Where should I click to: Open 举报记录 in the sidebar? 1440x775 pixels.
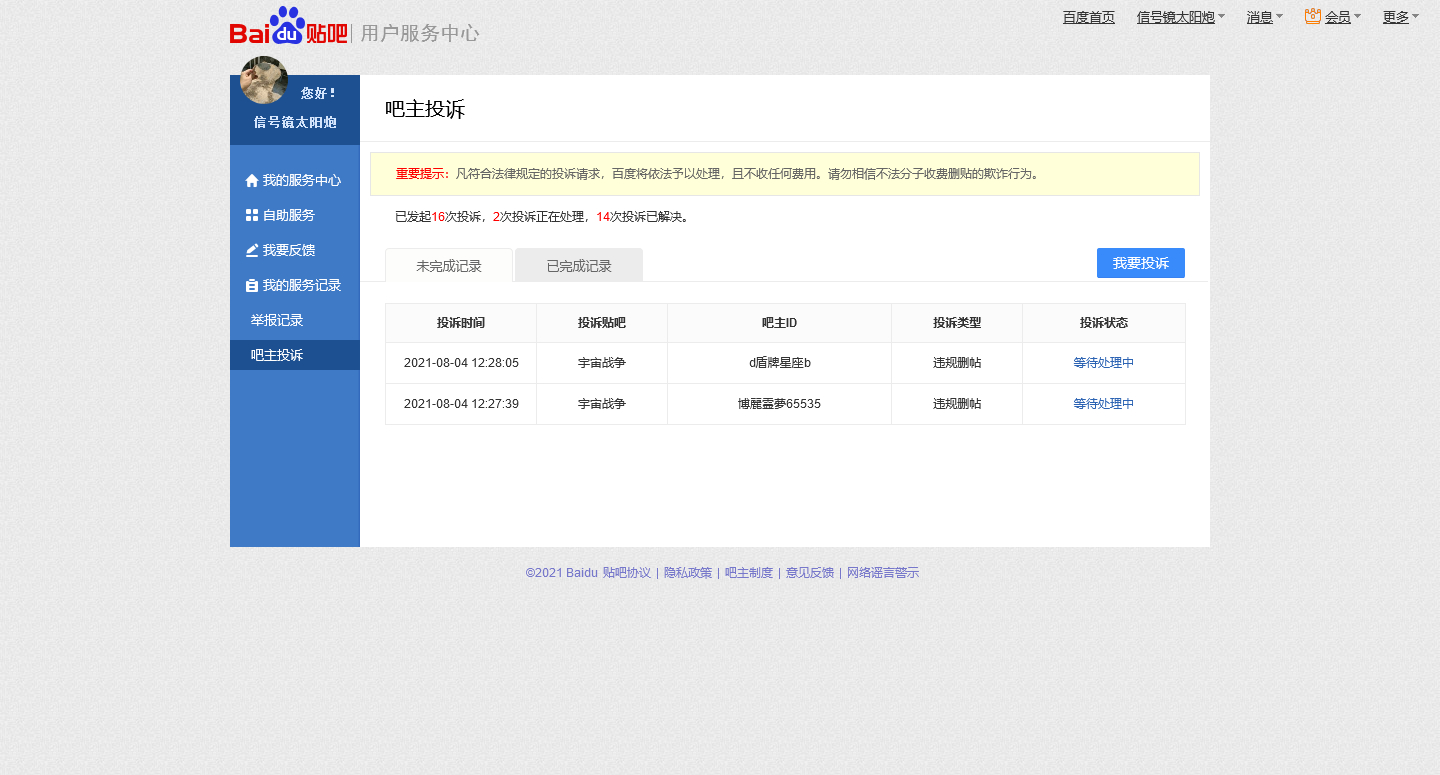coord(277,320)
